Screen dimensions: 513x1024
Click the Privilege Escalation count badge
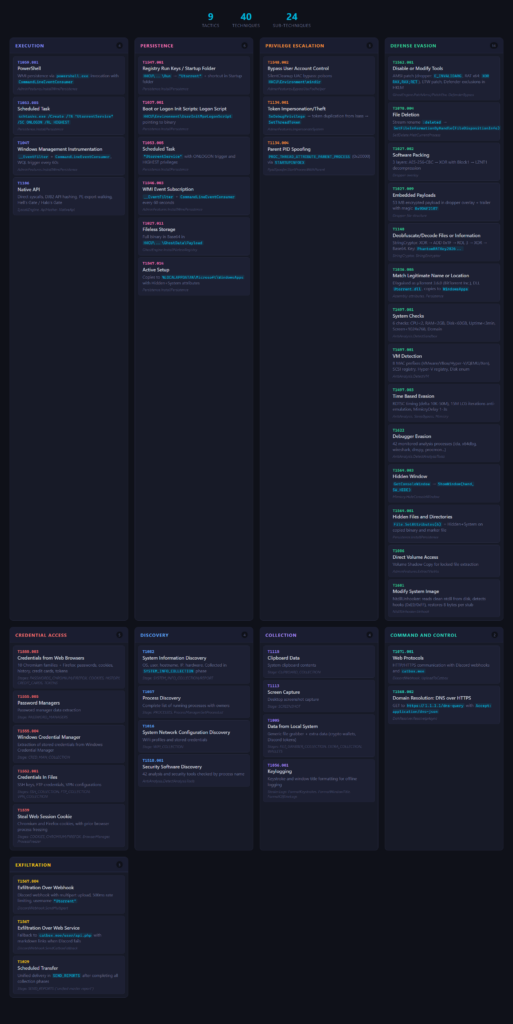(370, 46)
